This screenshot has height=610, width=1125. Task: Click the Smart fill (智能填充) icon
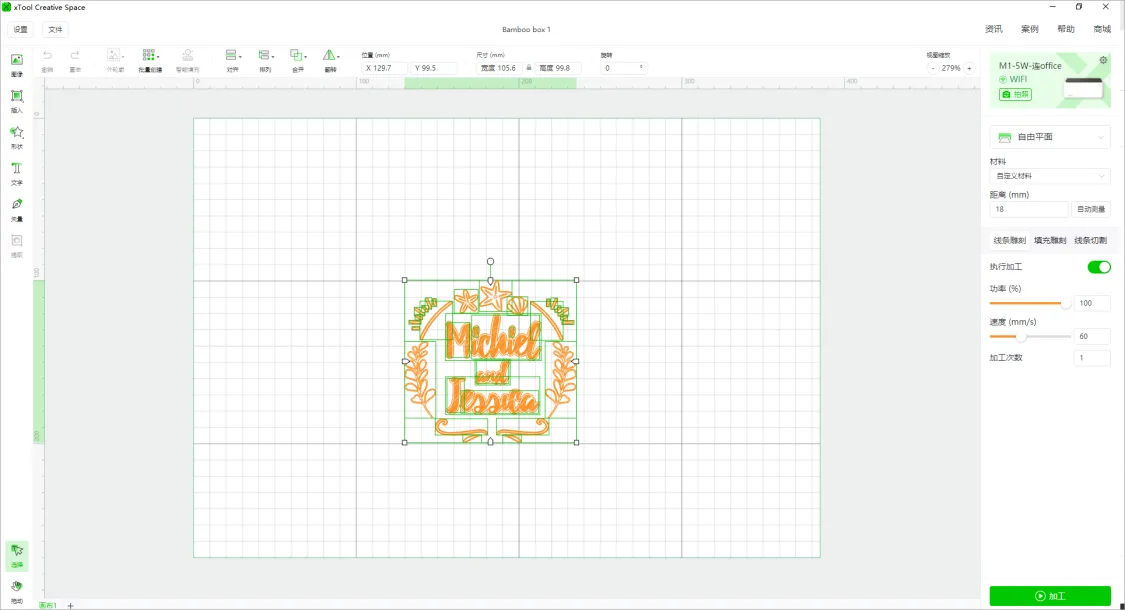point(187,55)
